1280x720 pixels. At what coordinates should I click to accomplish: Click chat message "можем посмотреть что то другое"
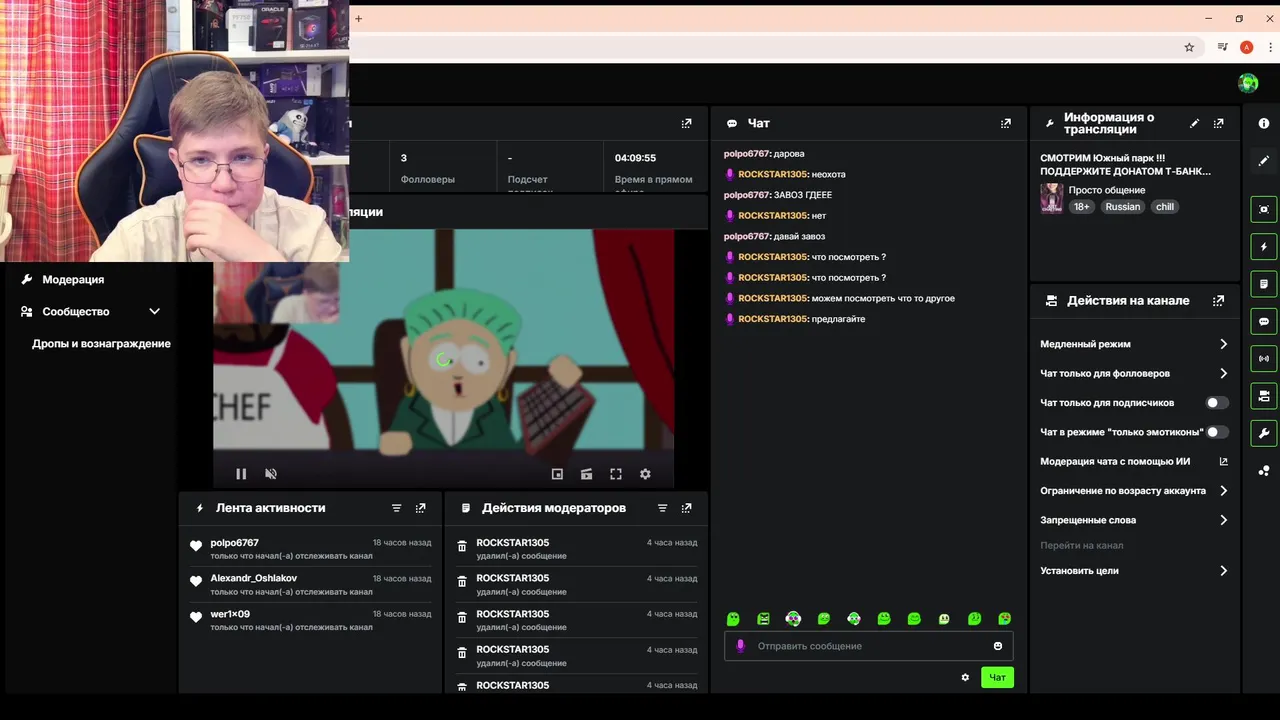883,298
